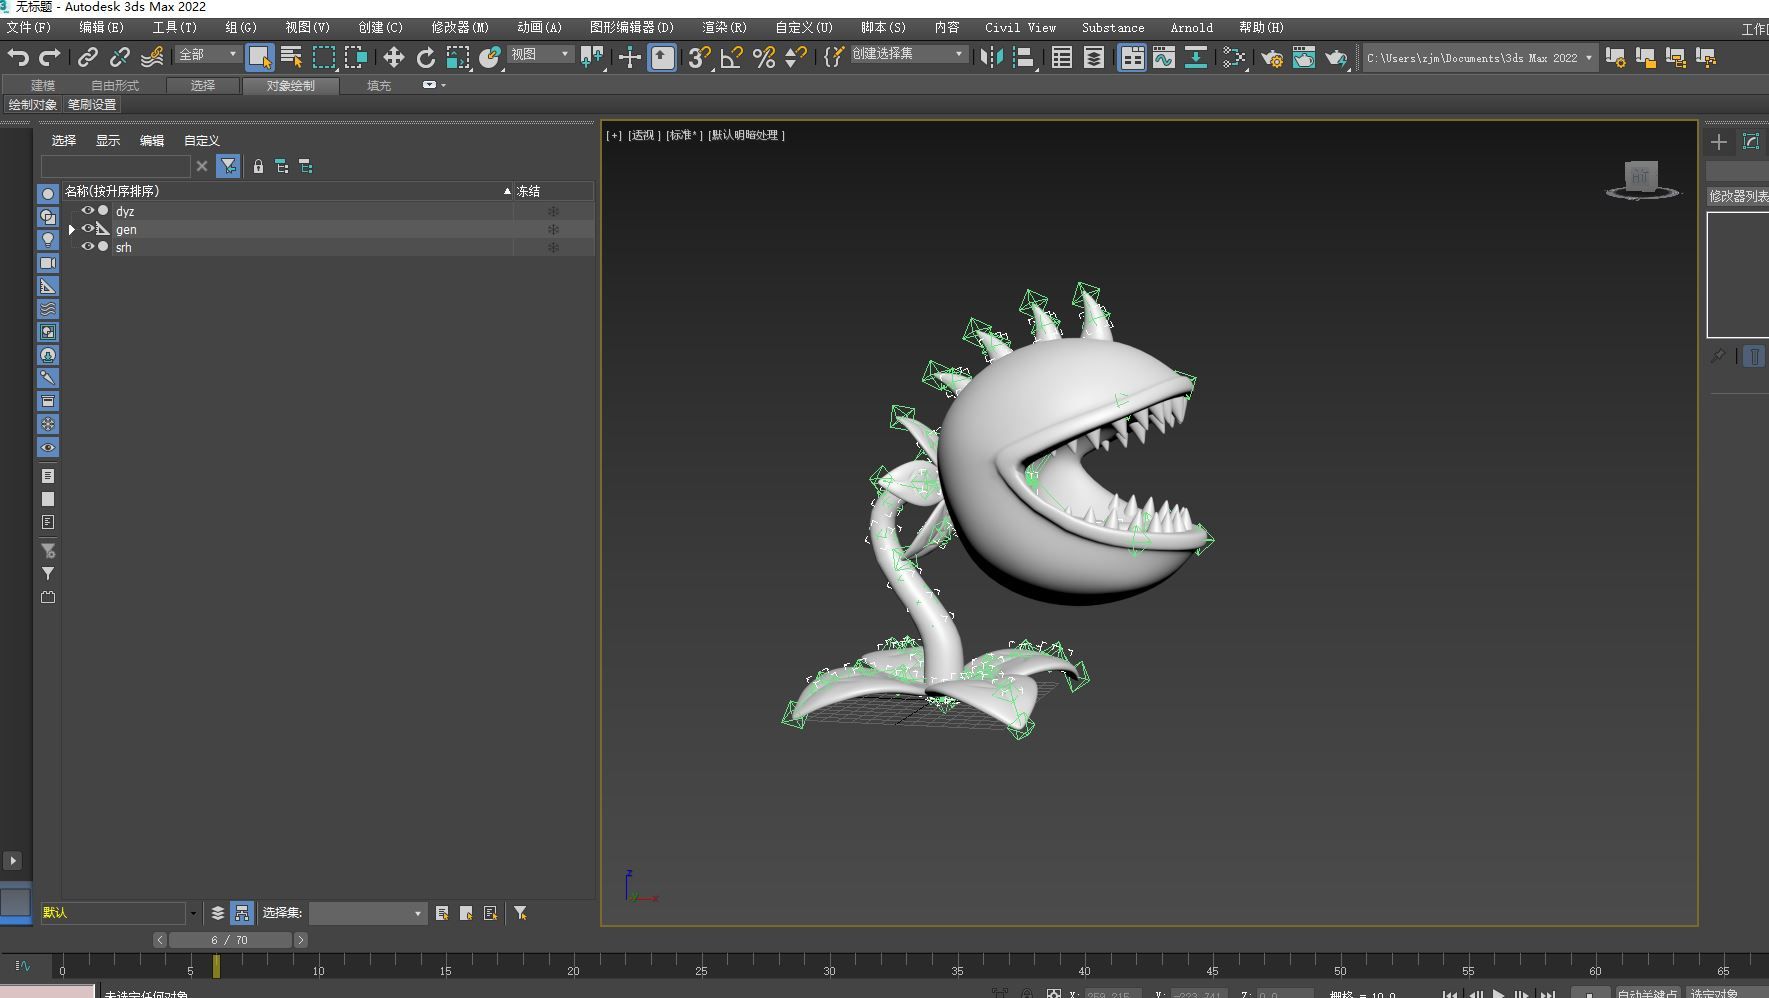
Task: Open the '修改器(M)' menu
Action: (x=460, y=27)
